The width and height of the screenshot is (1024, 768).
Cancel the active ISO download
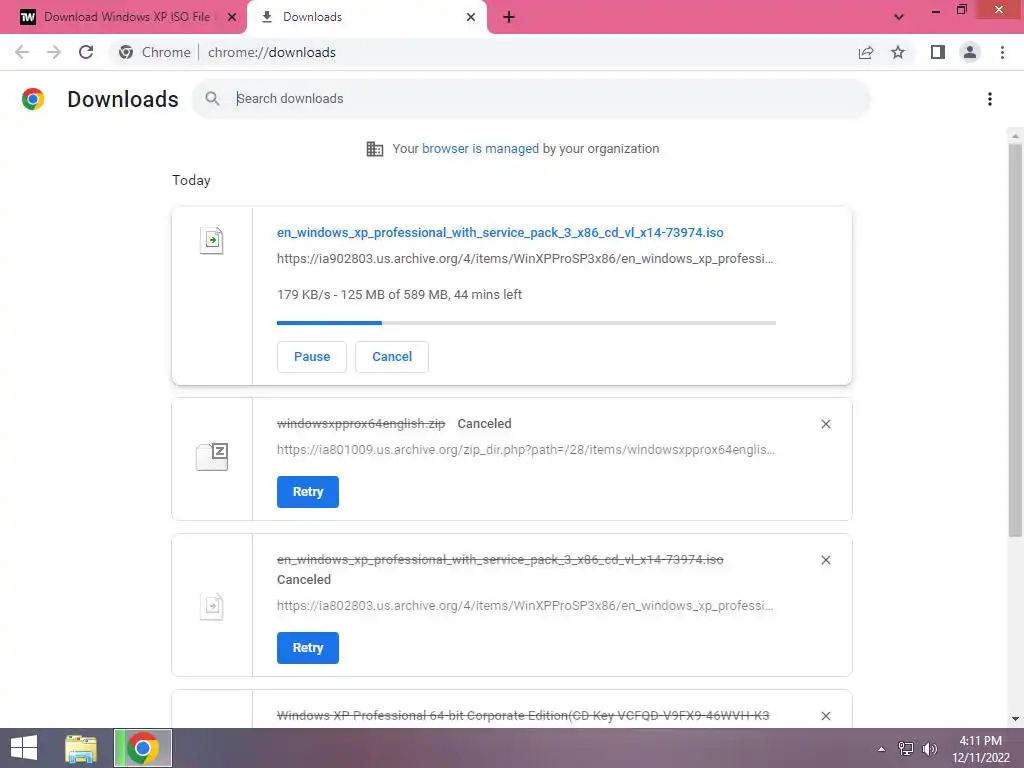[392, 357]
